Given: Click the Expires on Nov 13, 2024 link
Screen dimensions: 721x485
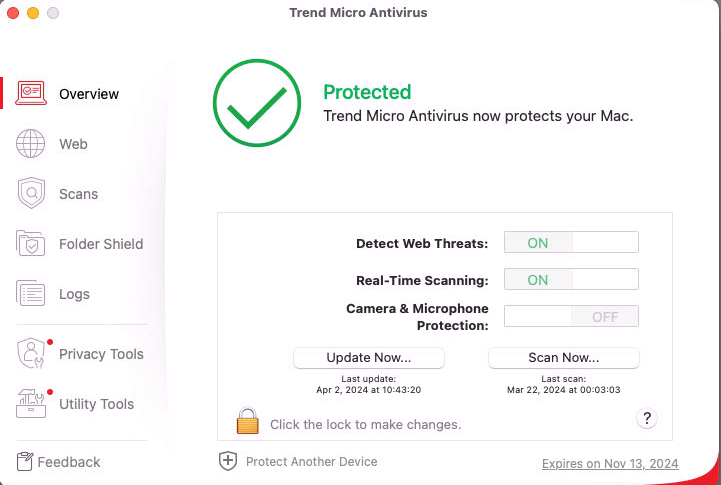Looking at the screenshot, I should 610,463.
